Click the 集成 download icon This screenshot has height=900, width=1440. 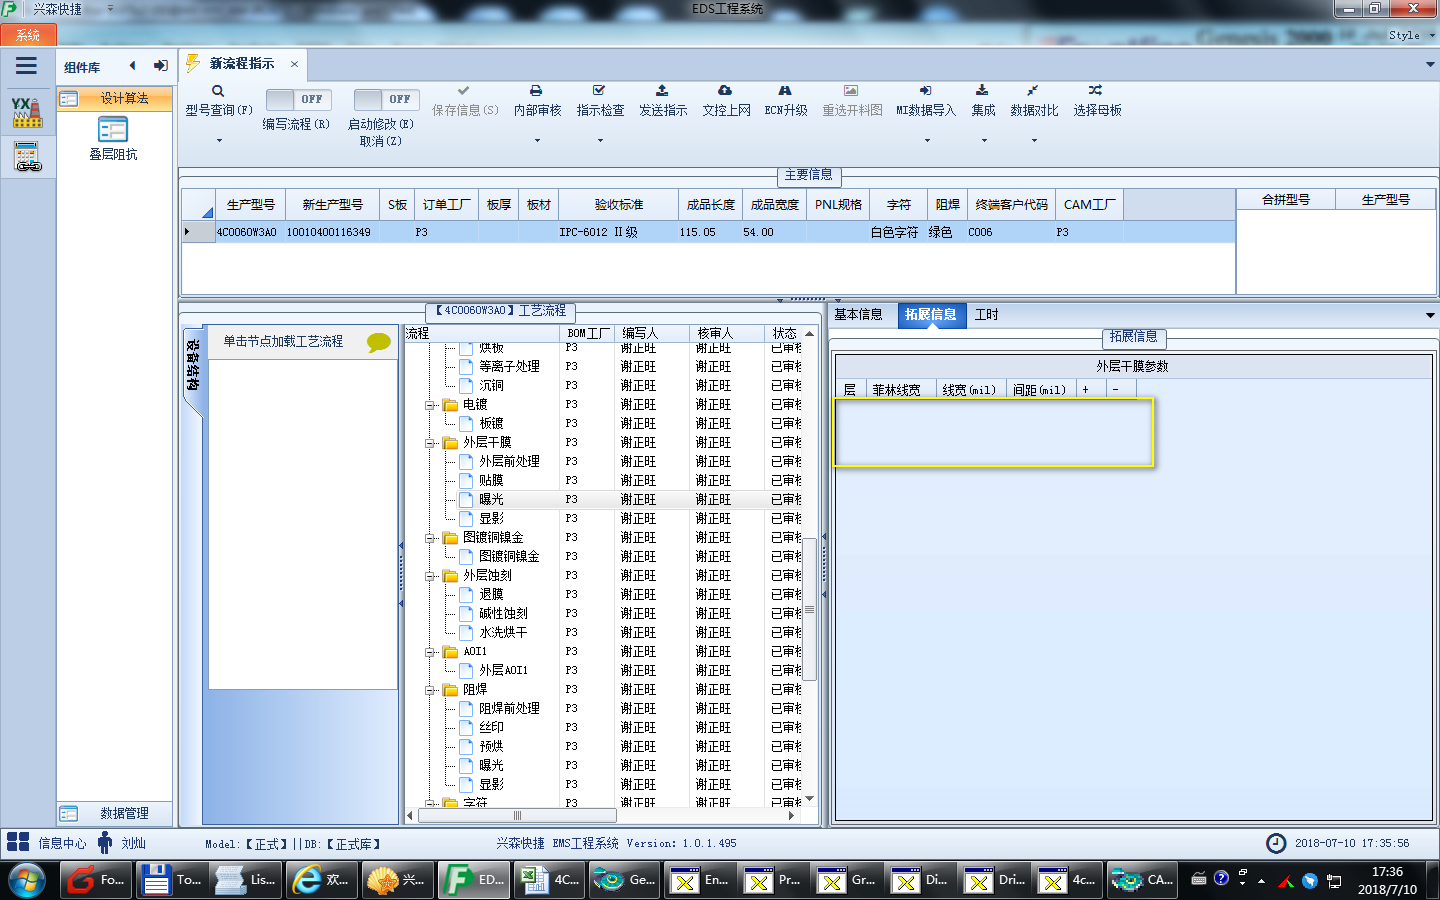pos(982,91)
